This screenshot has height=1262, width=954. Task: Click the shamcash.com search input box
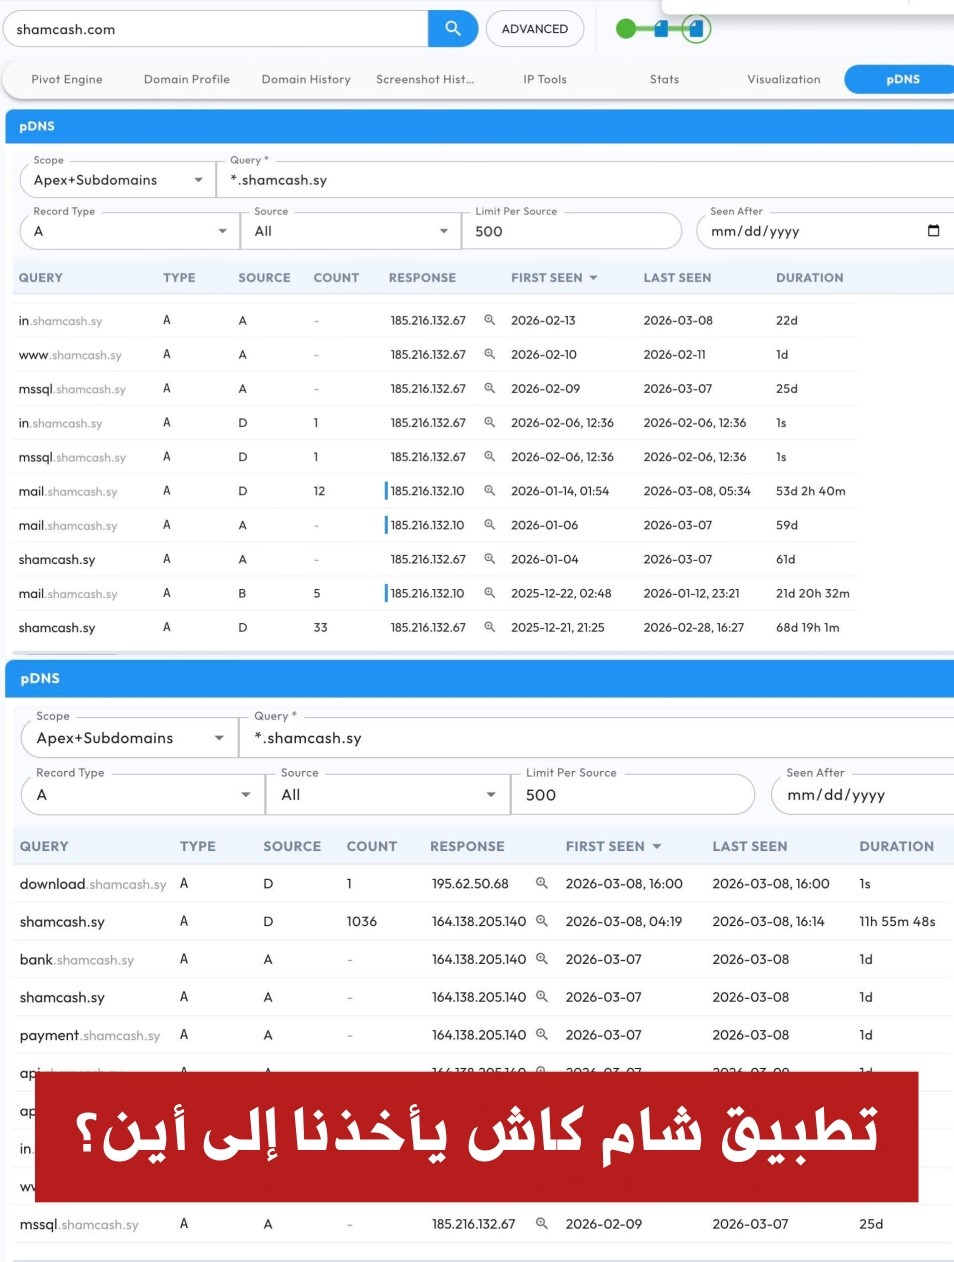215,29
